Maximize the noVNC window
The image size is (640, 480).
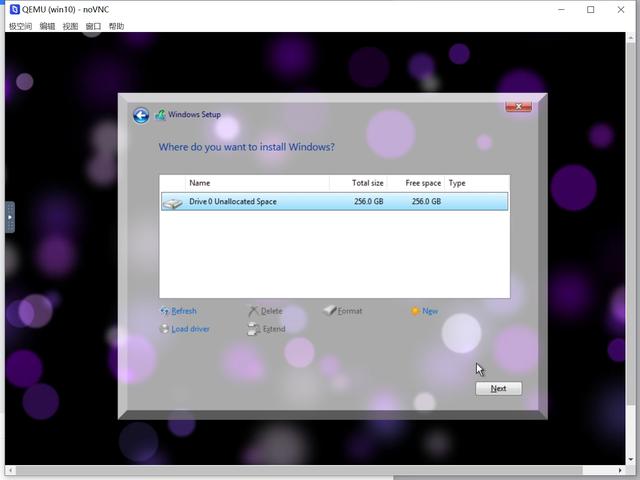[591, 9]
